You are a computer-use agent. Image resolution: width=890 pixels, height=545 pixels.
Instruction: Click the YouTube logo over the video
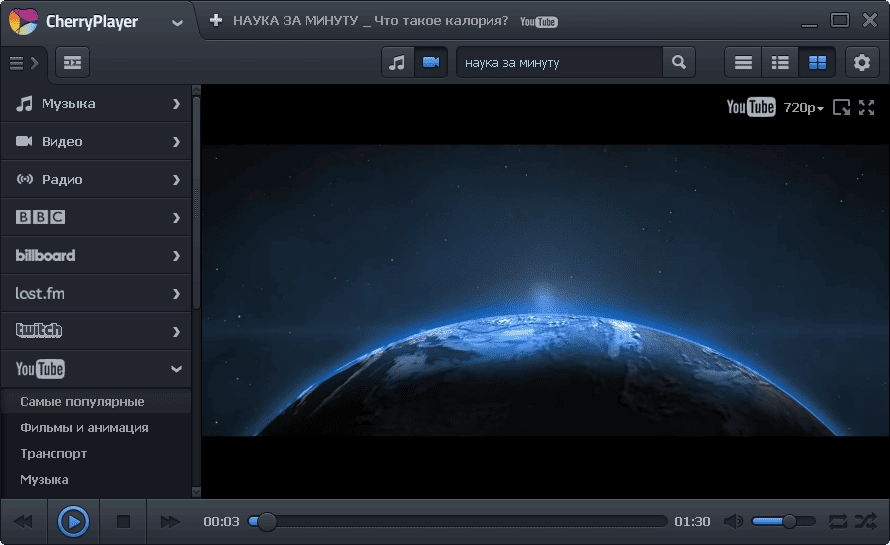tap(750, 107)
